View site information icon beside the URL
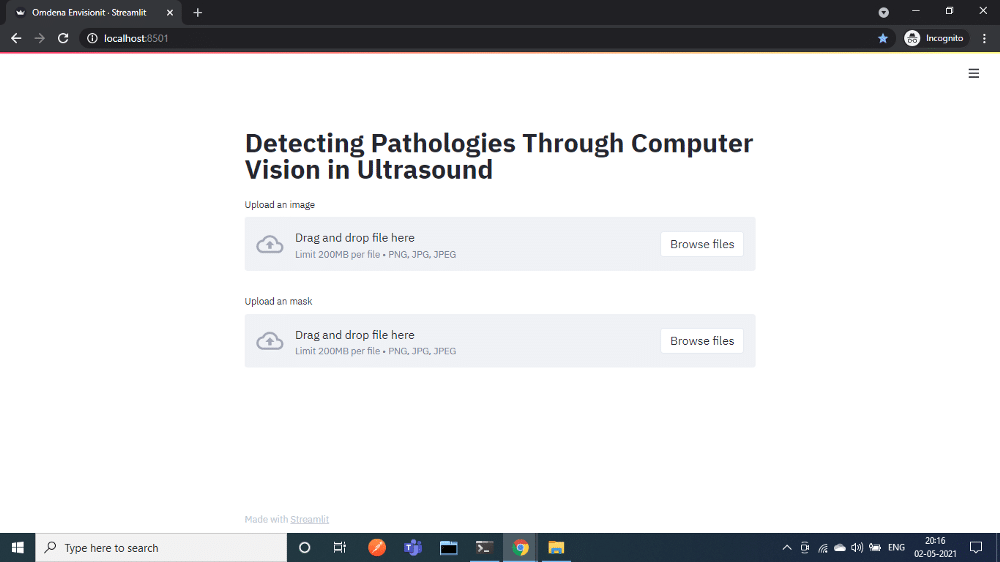 click(92, 38)
